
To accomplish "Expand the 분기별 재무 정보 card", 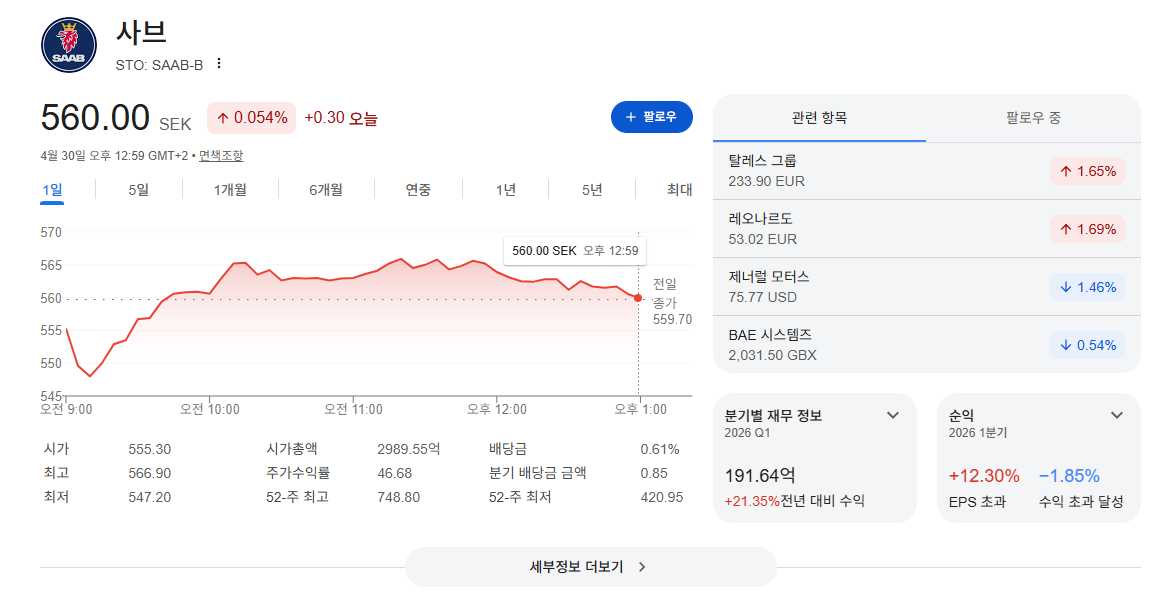I will pos(893,416).
